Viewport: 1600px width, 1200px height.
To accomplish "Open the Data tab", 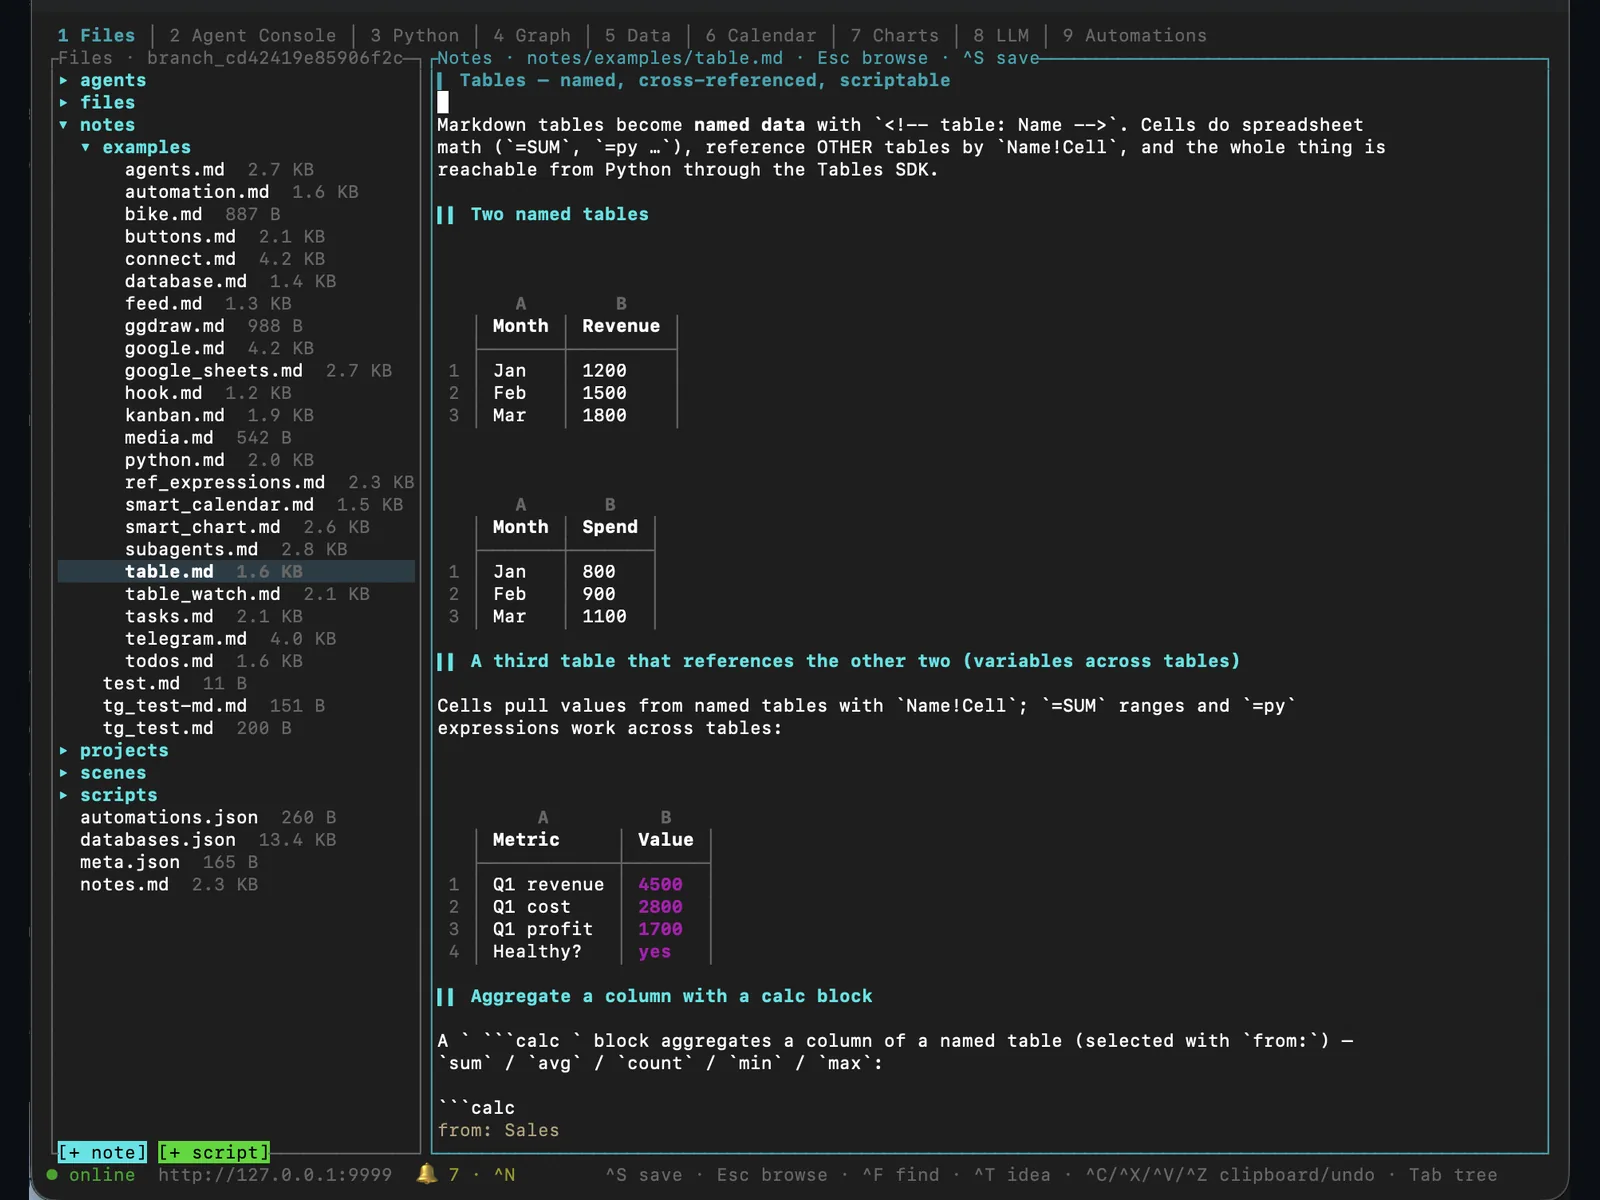I will pyautogui.click(x=637, y=35).
